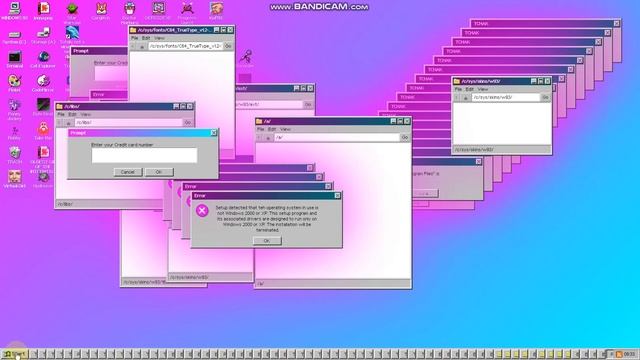This screenshot has width=640, height=360.
Task: Click the credit card number input field
Action: pyautogui.click(x=144, y=156)
